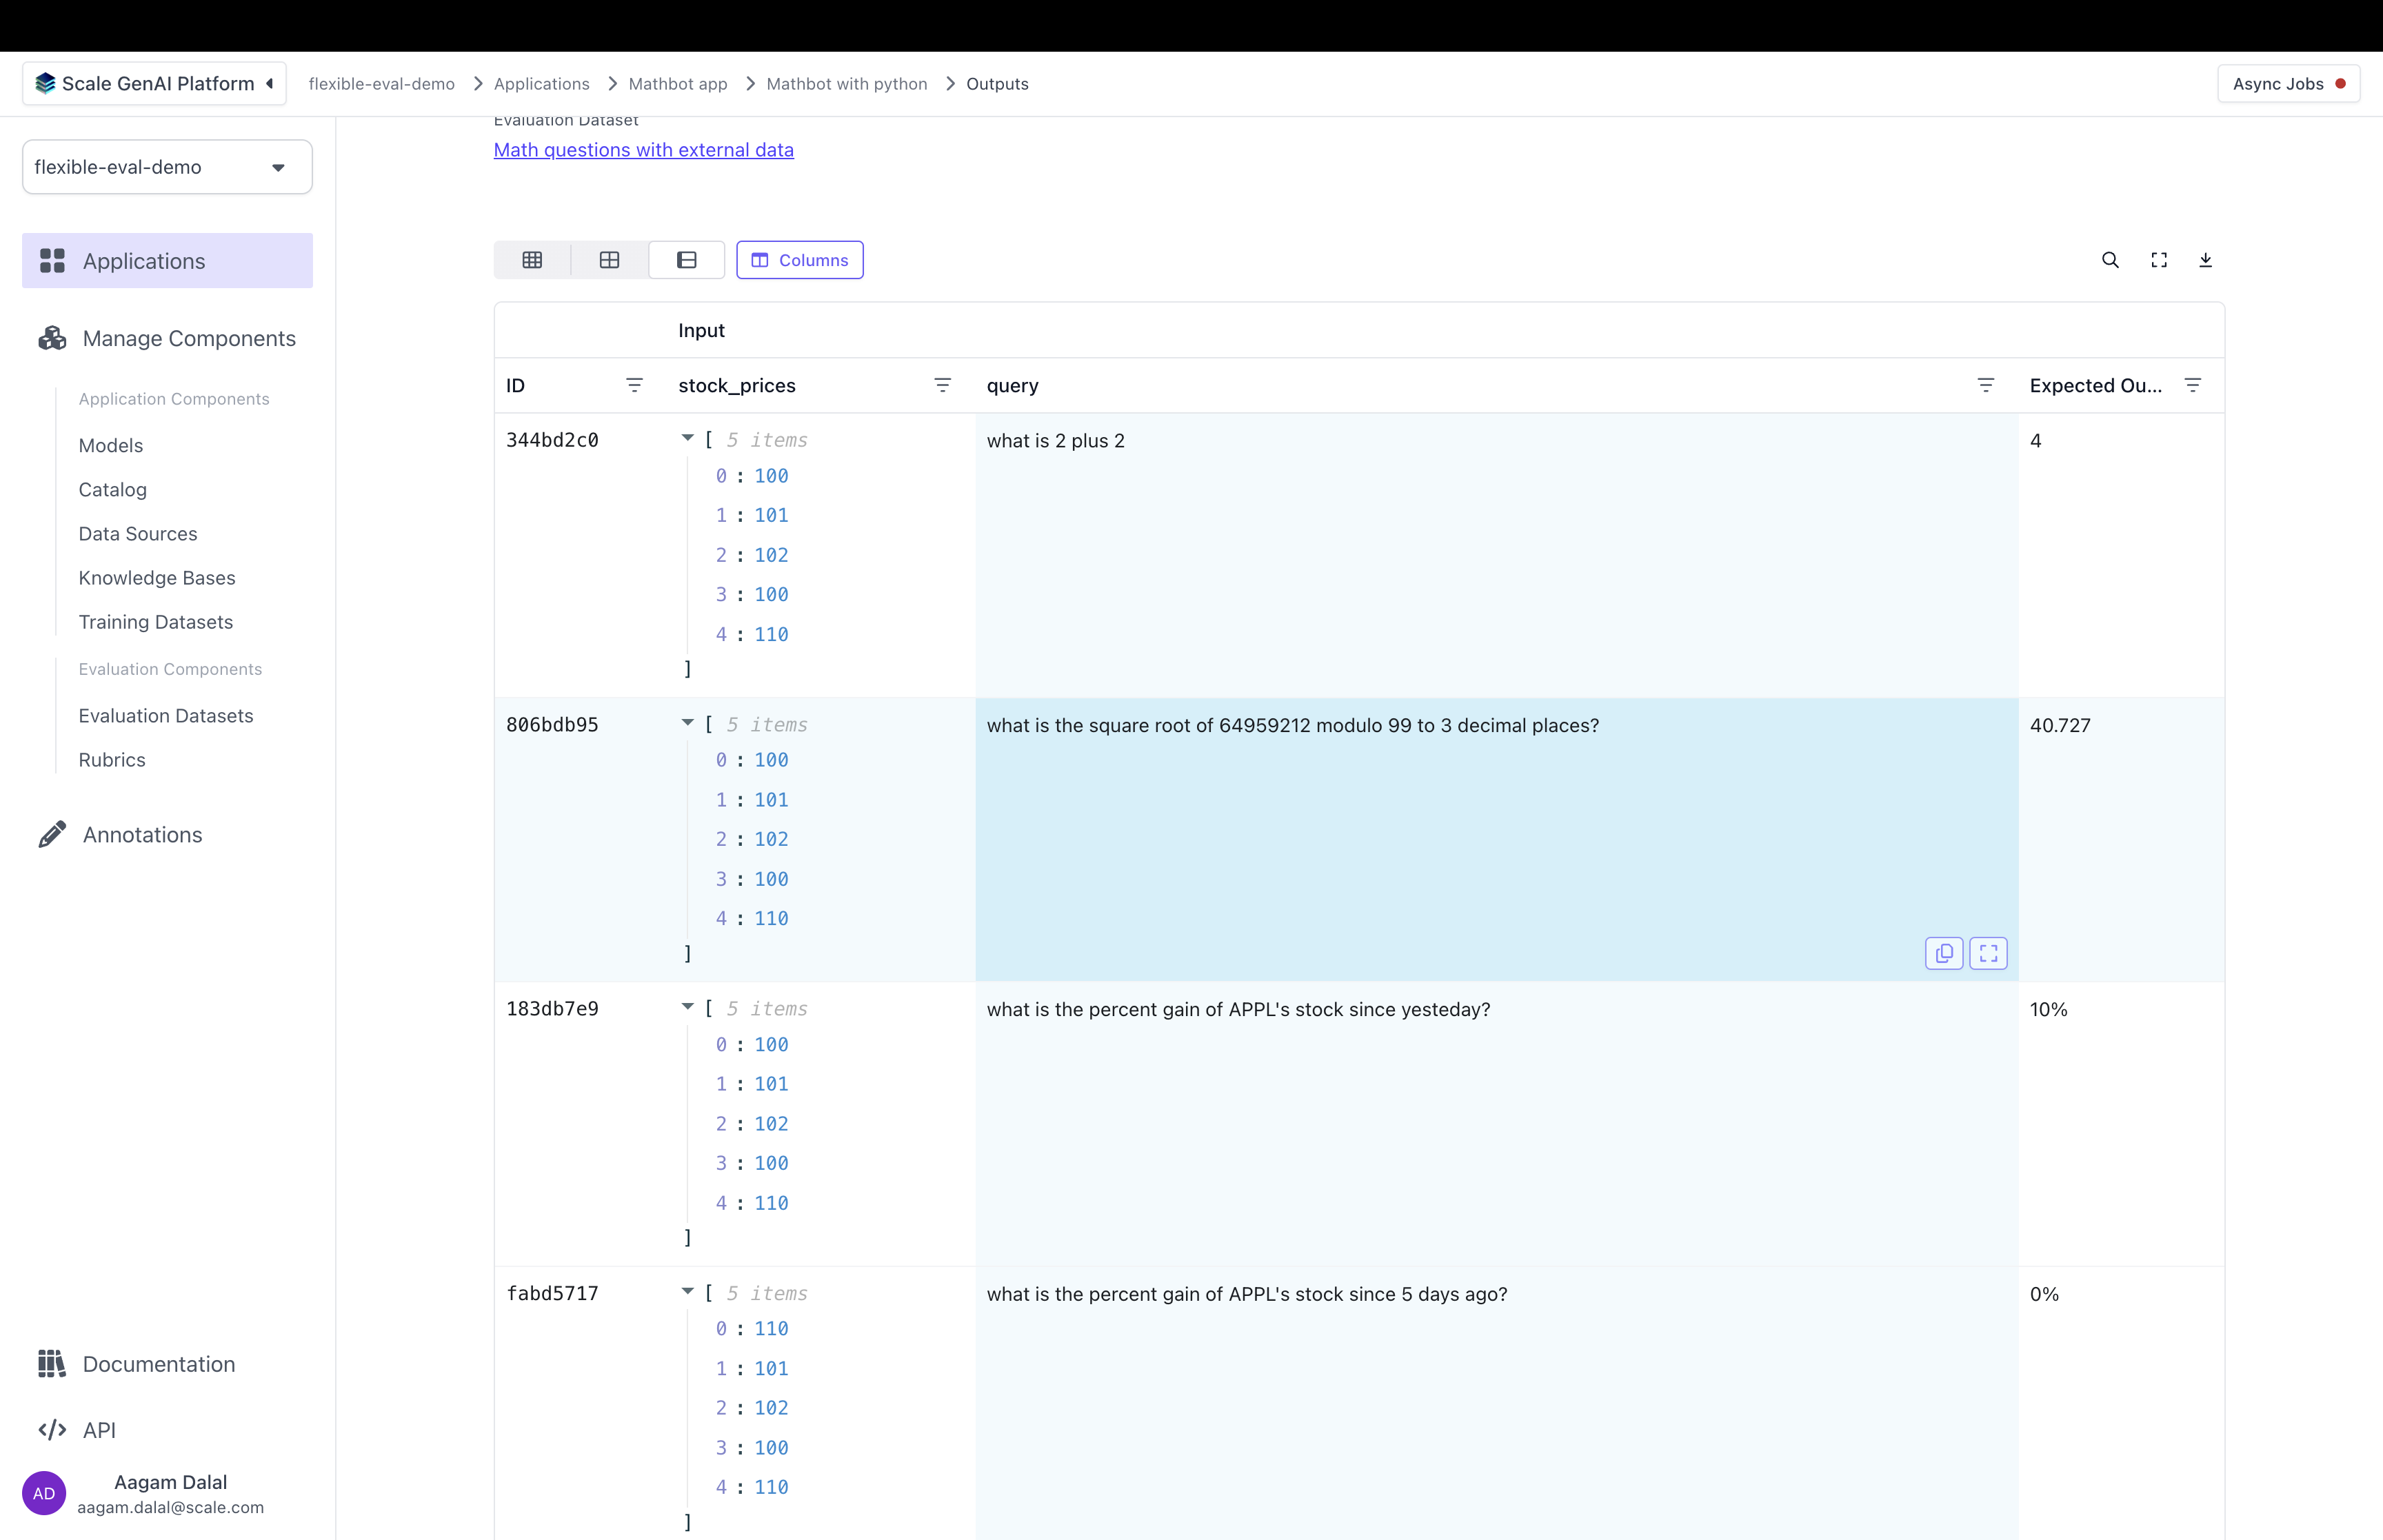The image size is (2383, 1540).
Task: Open the ID column filter
Action: coord(634,385)
